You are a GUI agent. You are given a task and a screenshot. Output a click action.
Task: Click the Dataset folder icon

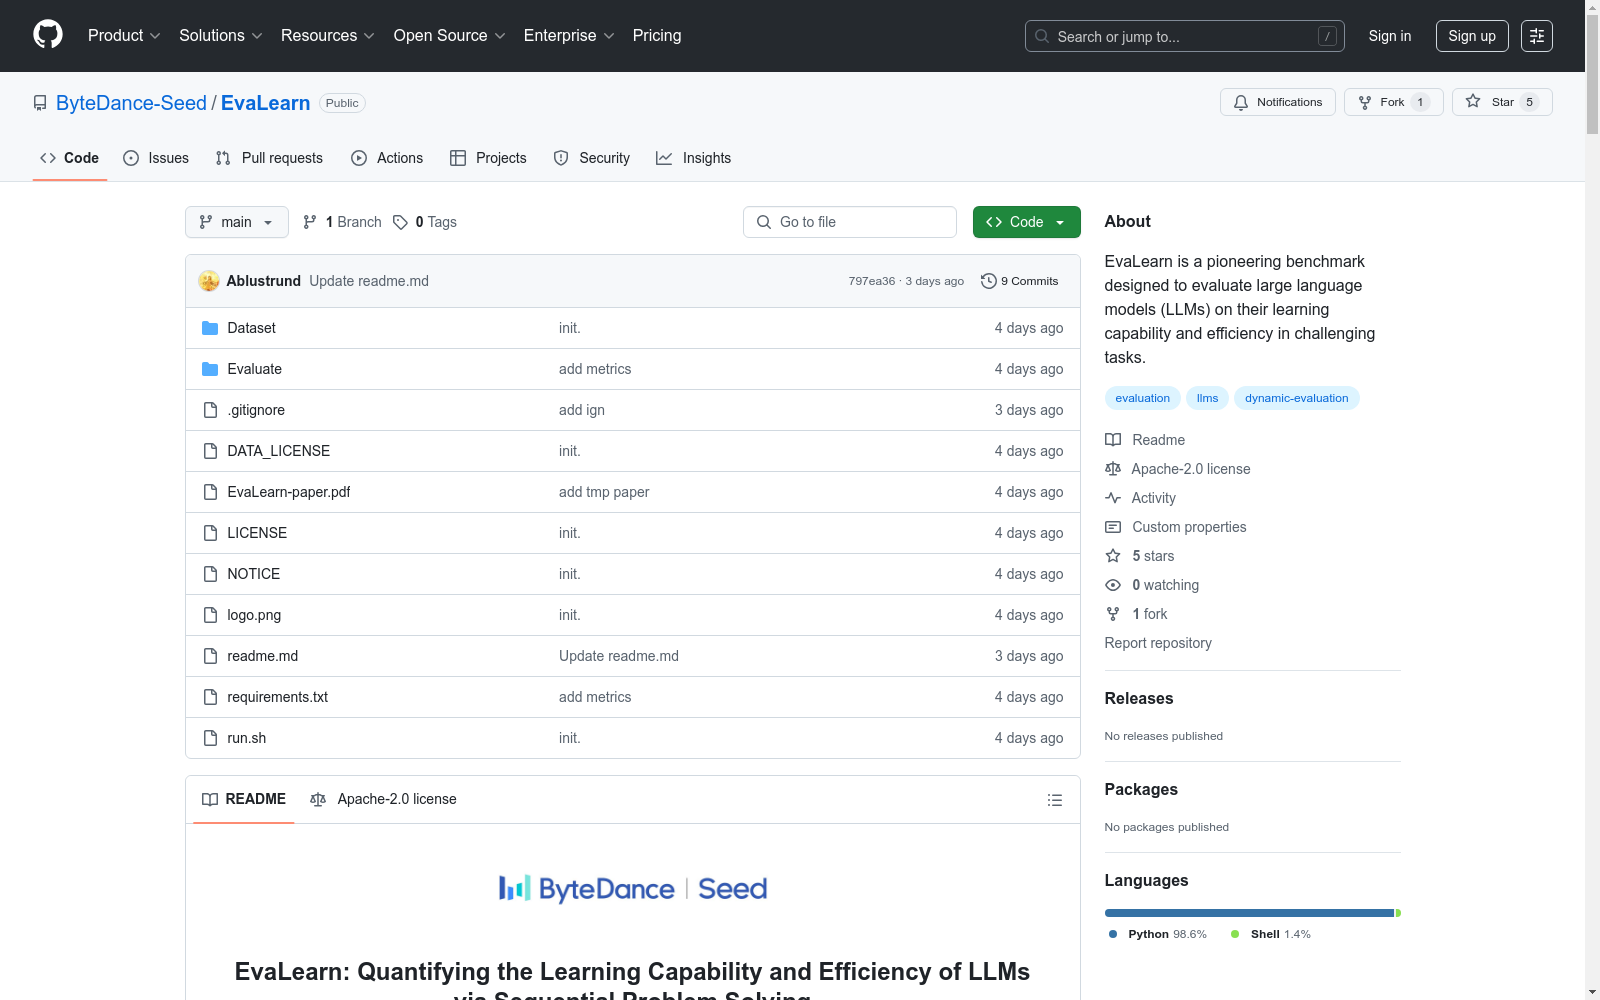coord(210,328)
